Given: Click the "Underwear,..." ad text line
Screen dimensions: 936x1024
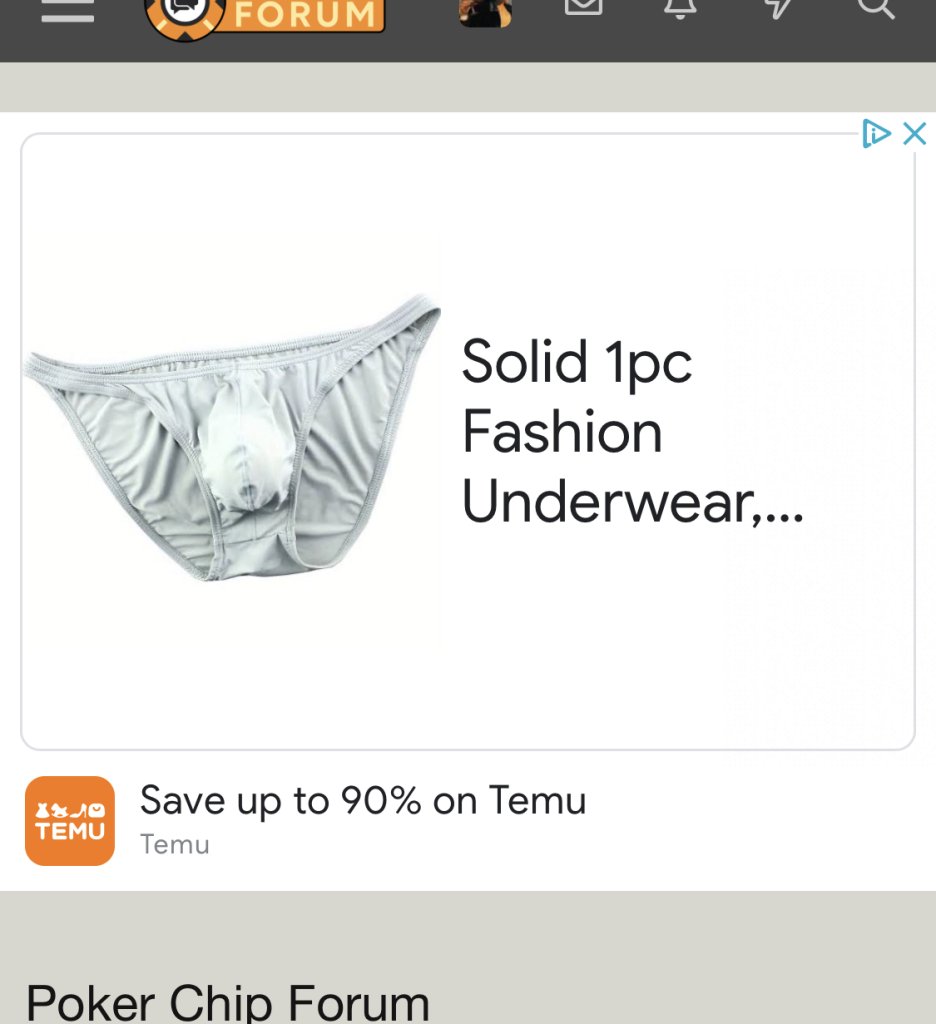Looking at the screenshot, I should (x=633, y=502).
